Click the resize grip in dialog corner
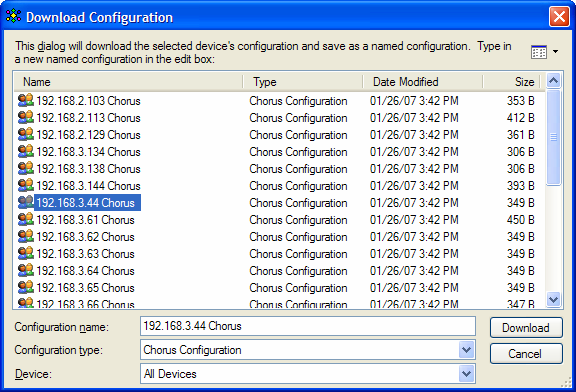Image resolution: width=576 pixels, height=392 pixels. tap(566, 382)
